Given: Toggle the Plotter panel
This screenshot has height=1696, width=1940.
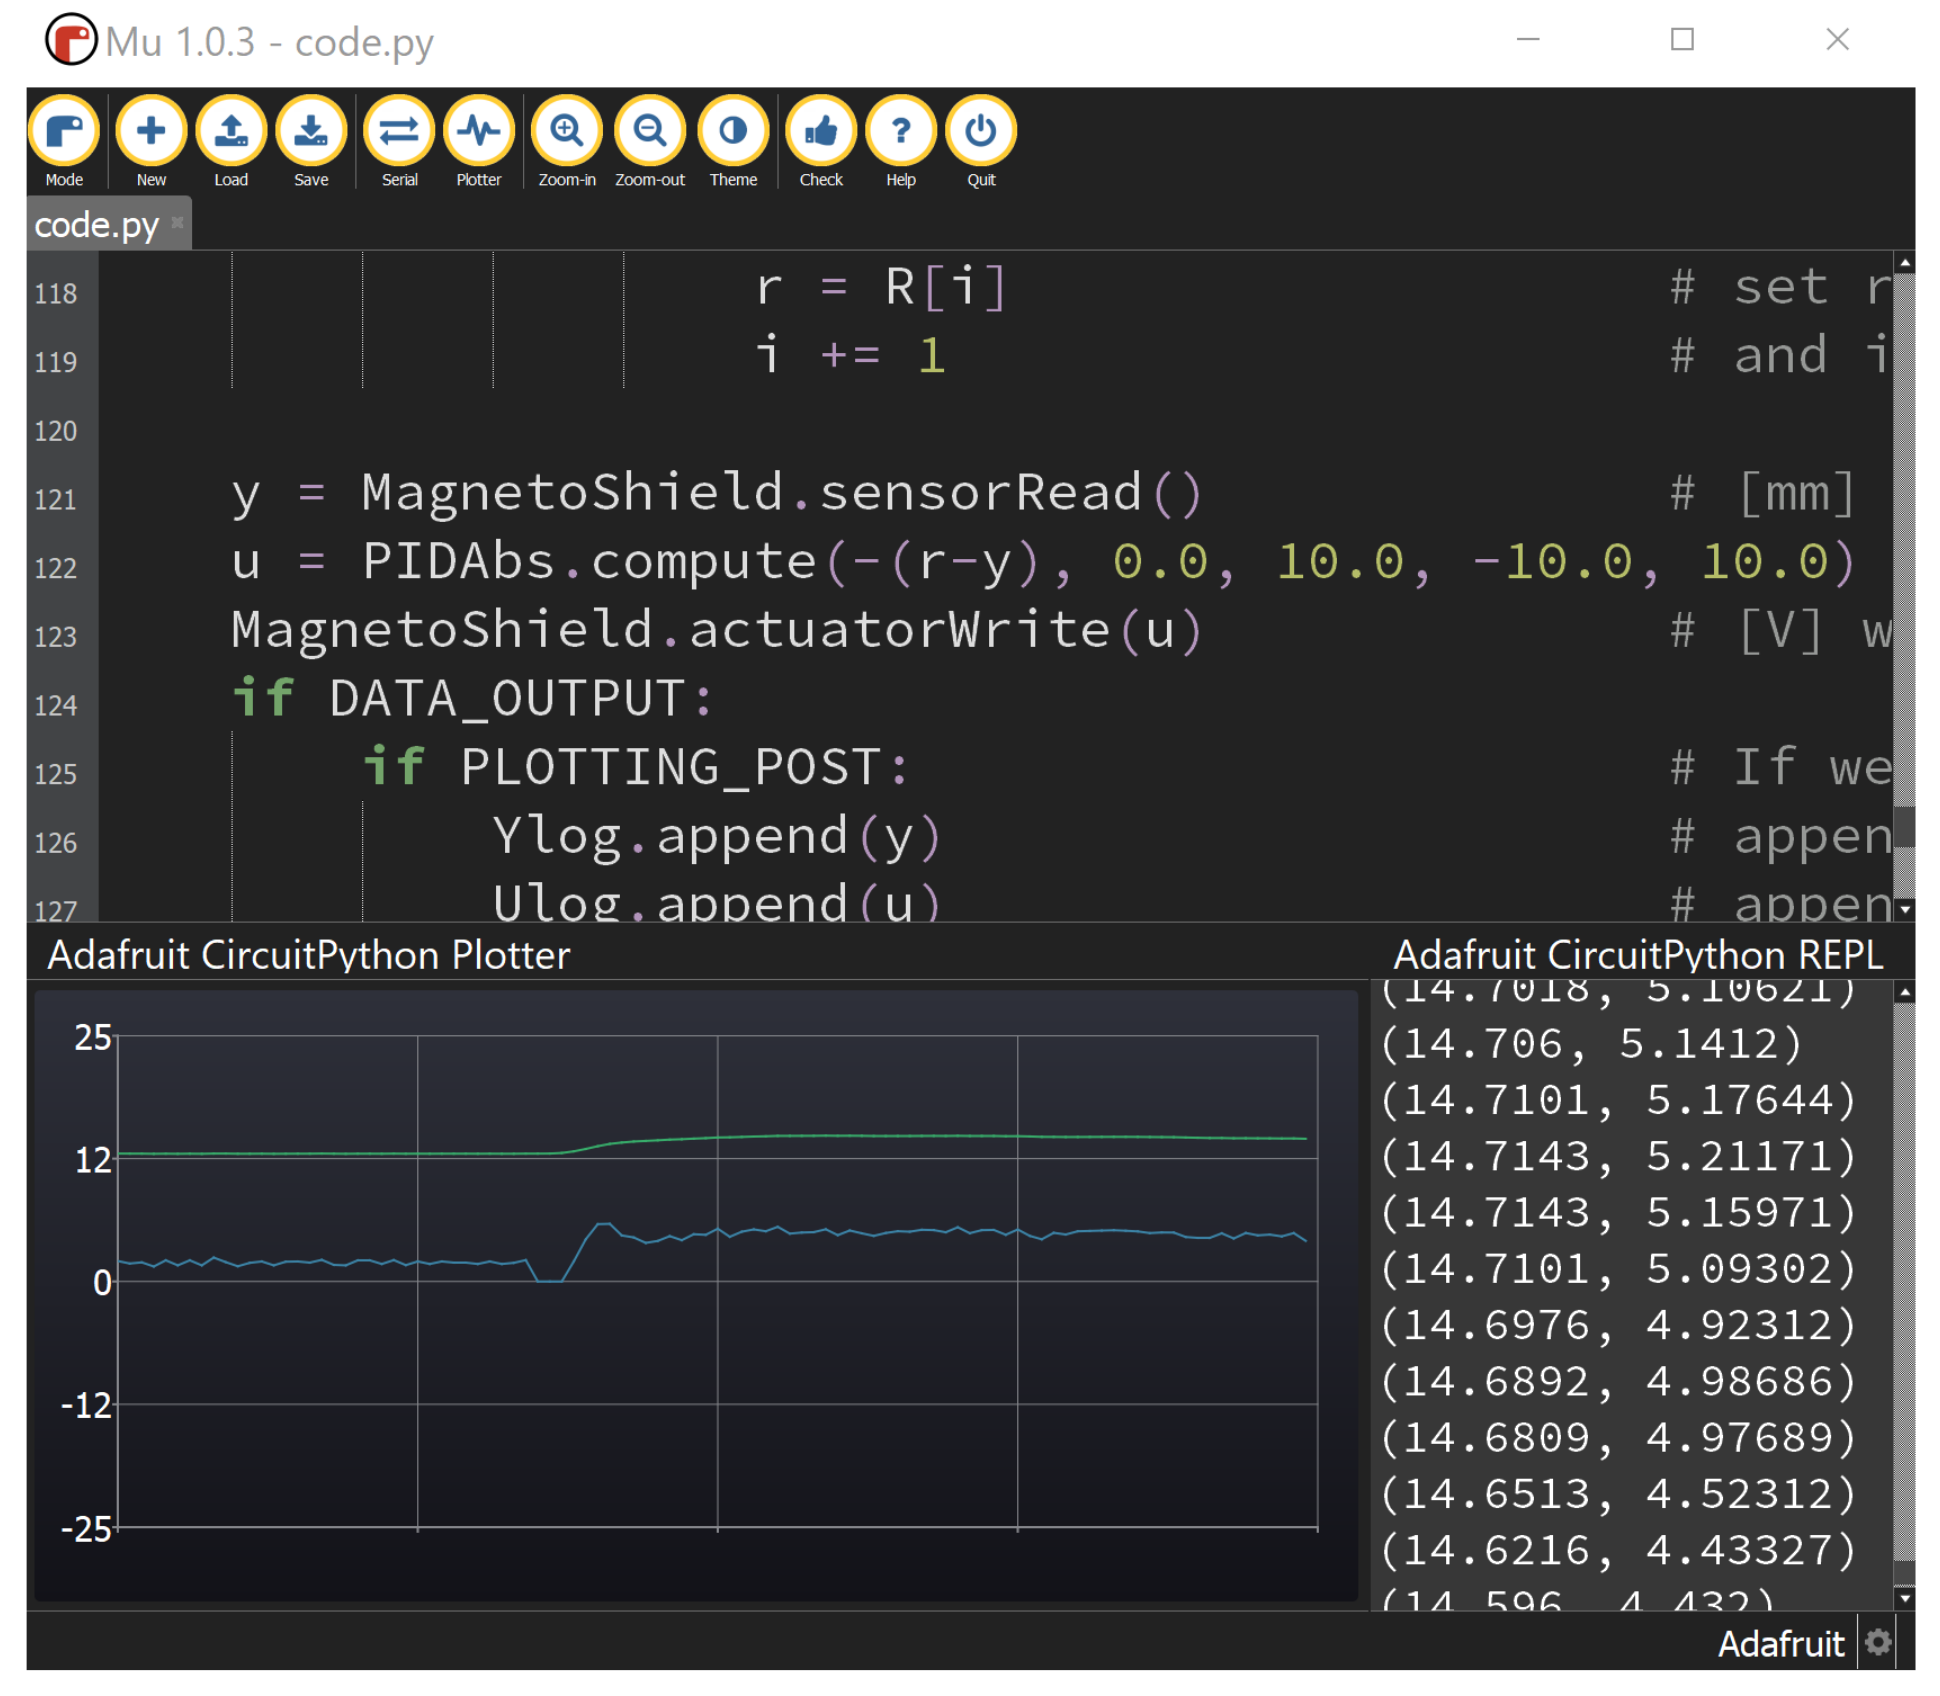Looking at the screenshot, I should coord(479,132).
